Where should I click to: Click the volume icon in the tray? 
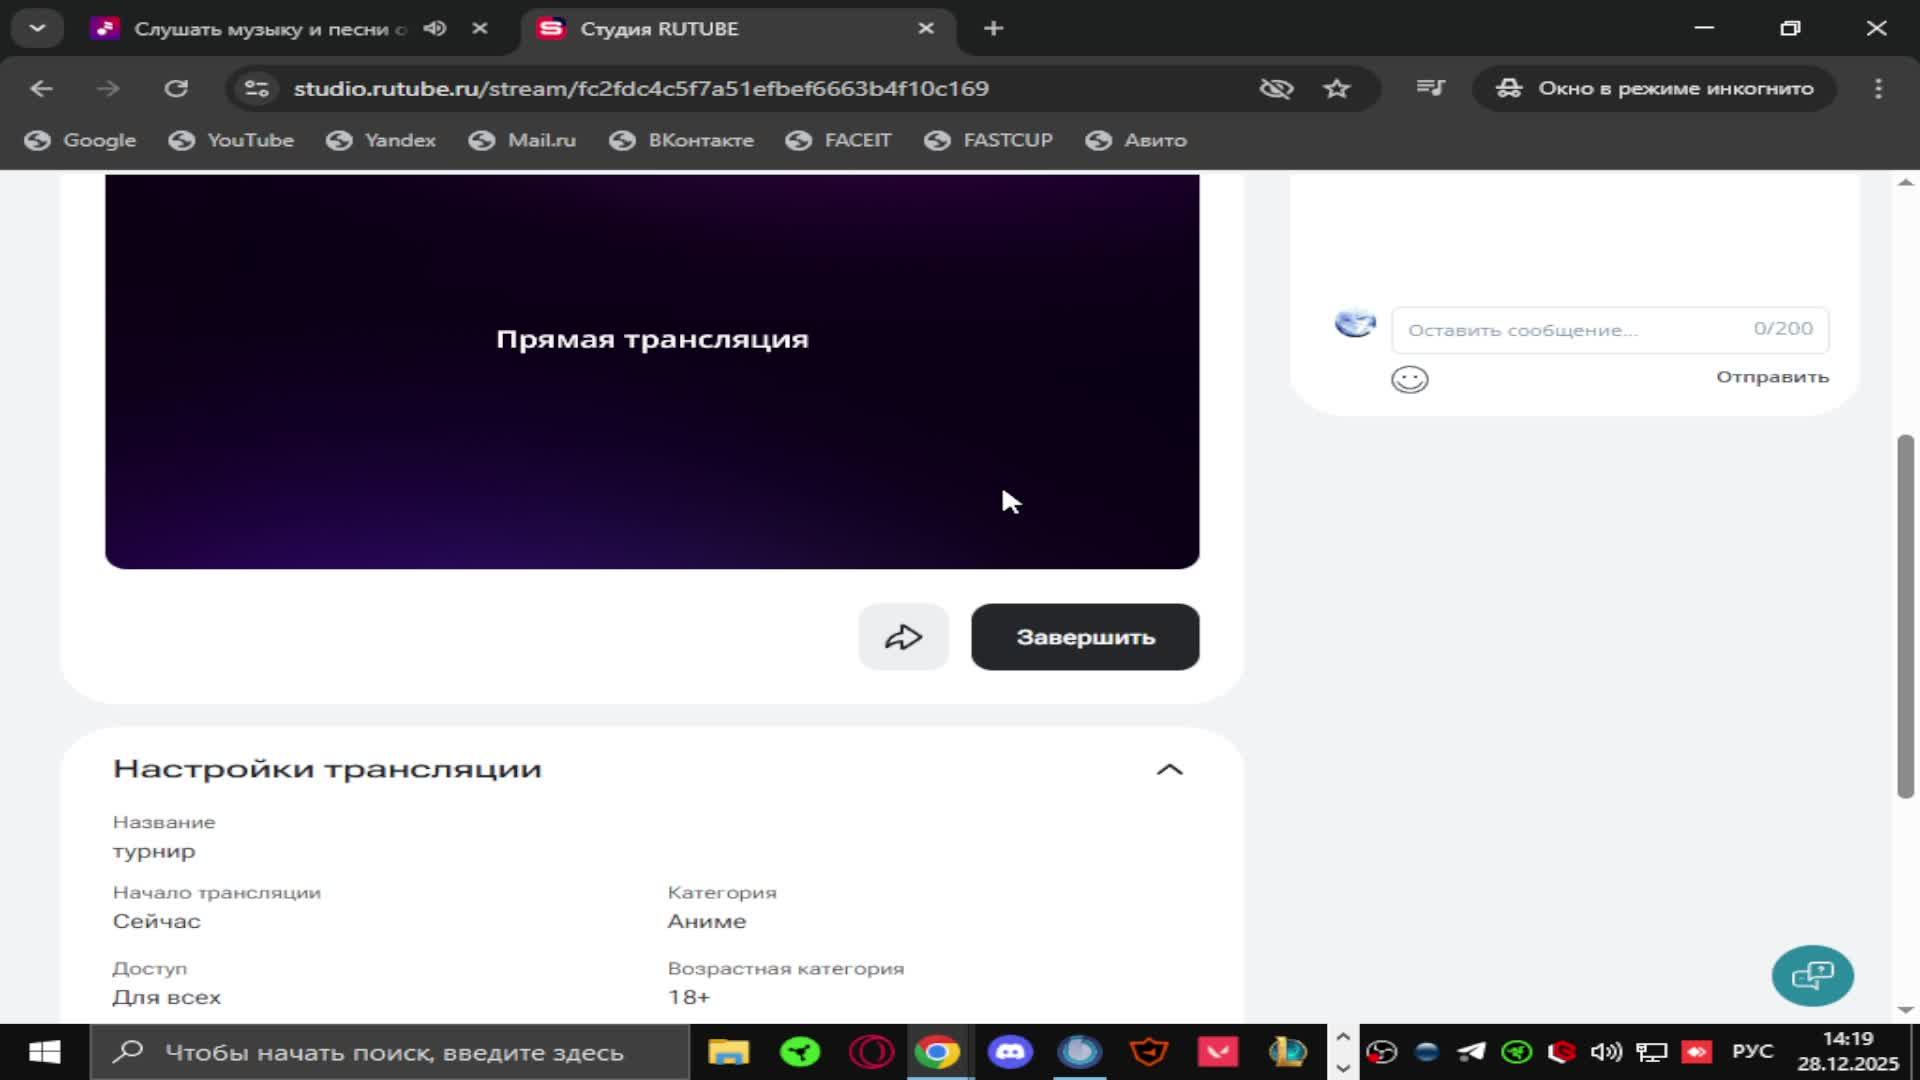[1607, 1052]
